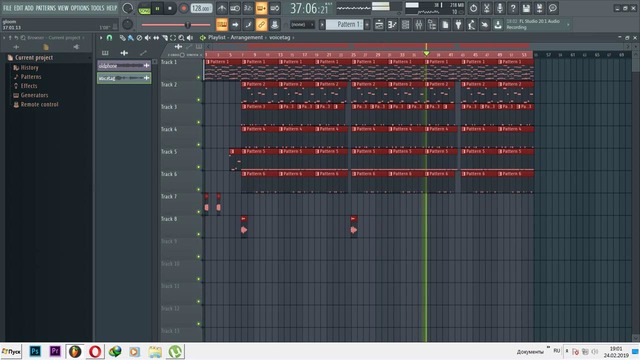Select the playlist Slice tool
The height and width of the screenshot is (360, 640).
(164, 38)
